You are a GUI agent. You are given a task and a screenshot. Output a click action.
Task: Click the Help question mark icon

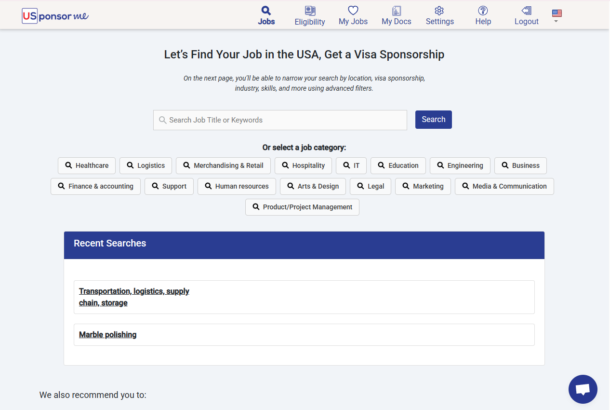pyautogui.click(x=483, y=10)
